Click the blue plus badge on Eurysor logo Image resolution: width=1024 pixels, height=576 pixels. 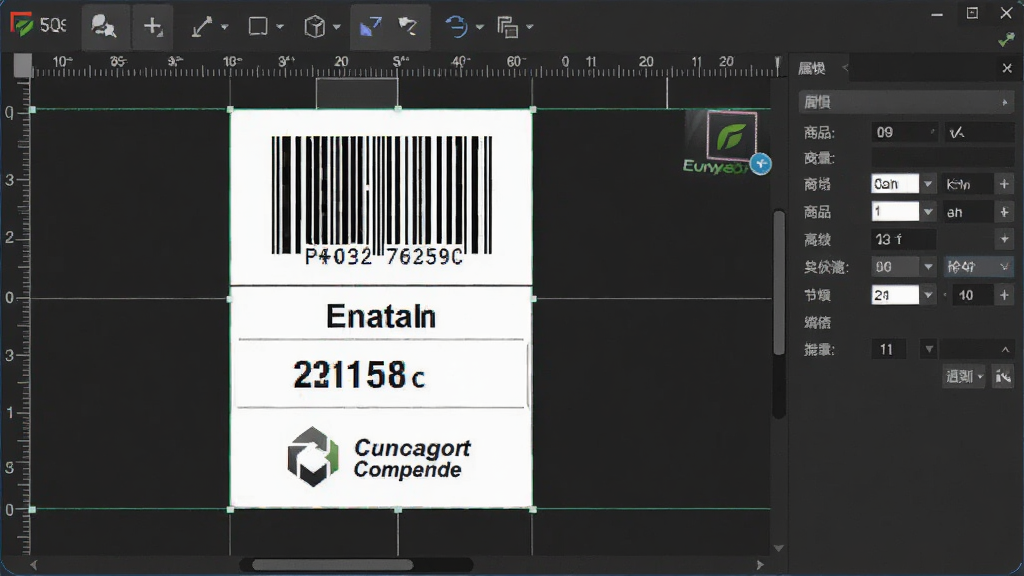pyautogui.click(x=760, y=164)
